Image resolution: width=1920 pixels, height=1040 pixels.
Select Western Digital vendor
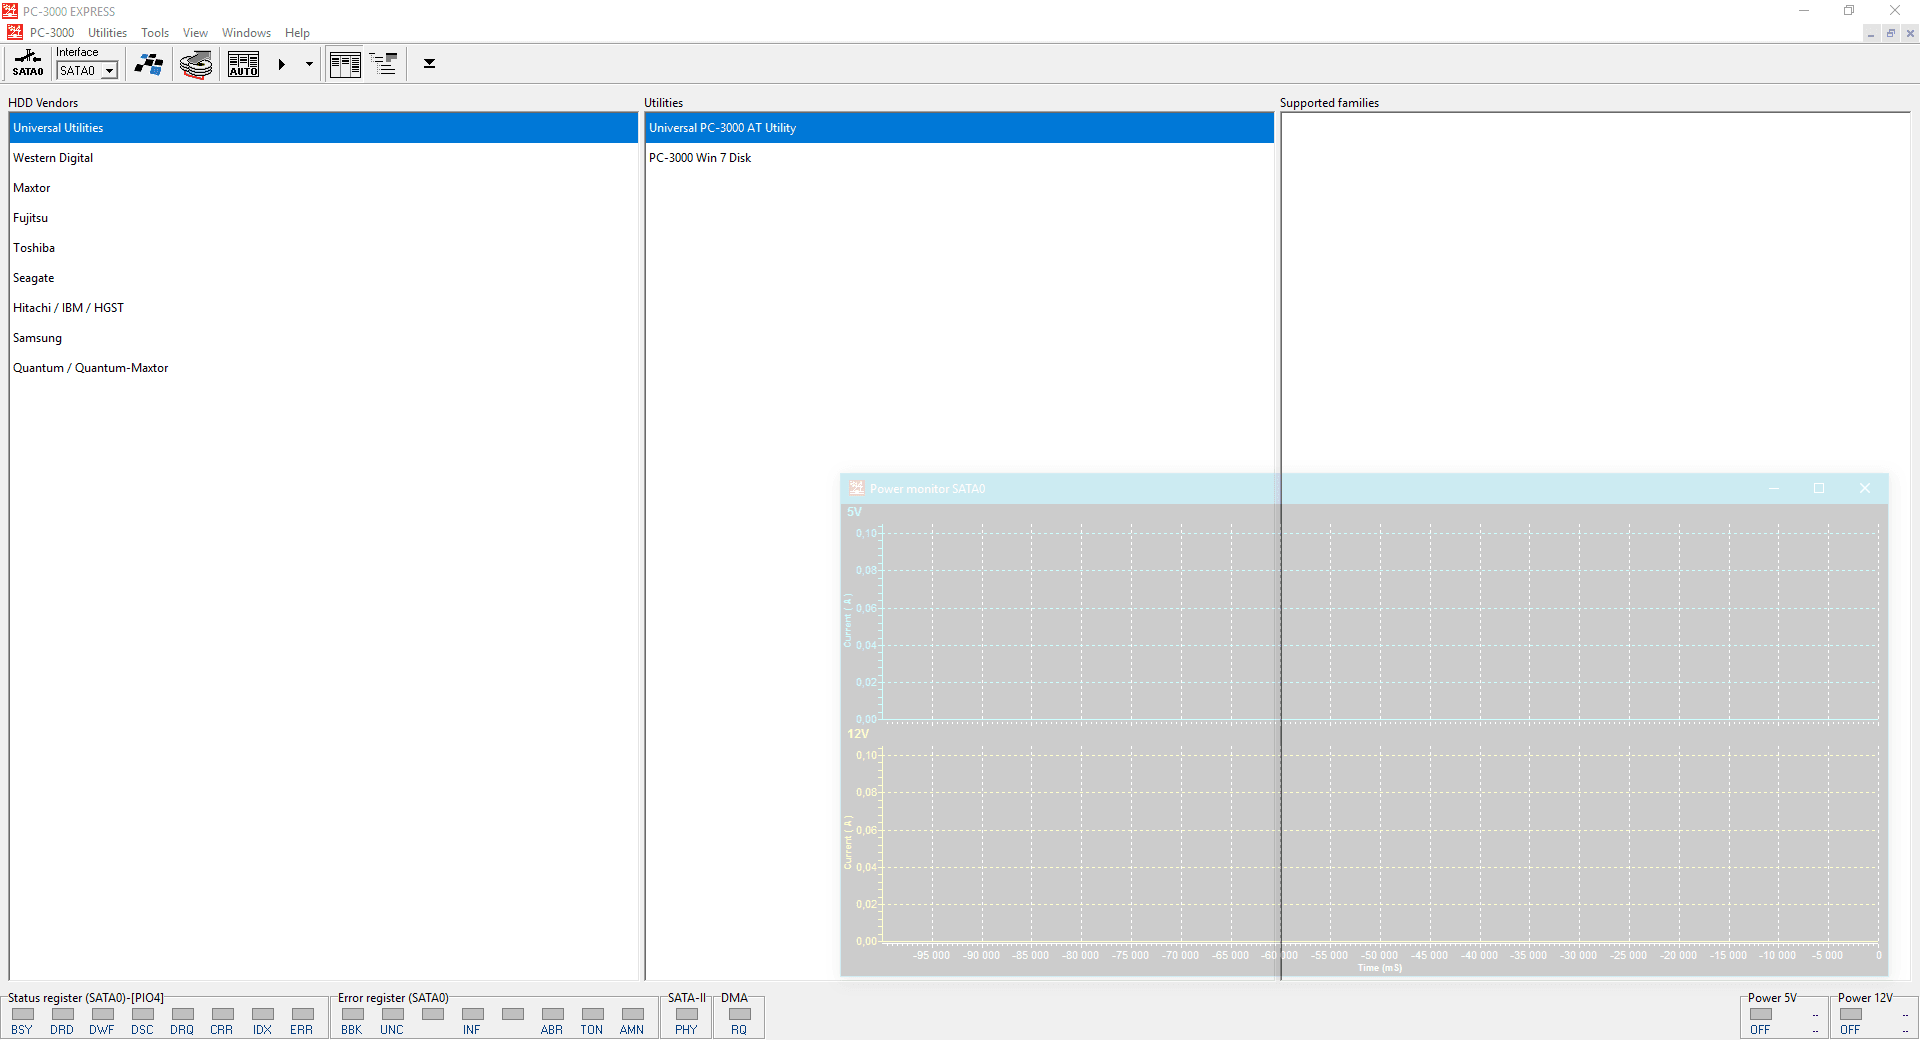point(323,158)
